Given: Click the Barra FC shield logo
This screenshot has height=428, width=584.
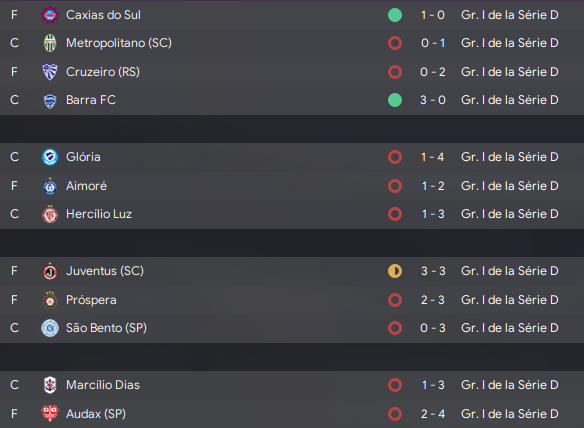Looking at the screenshot, I should 50,100.
